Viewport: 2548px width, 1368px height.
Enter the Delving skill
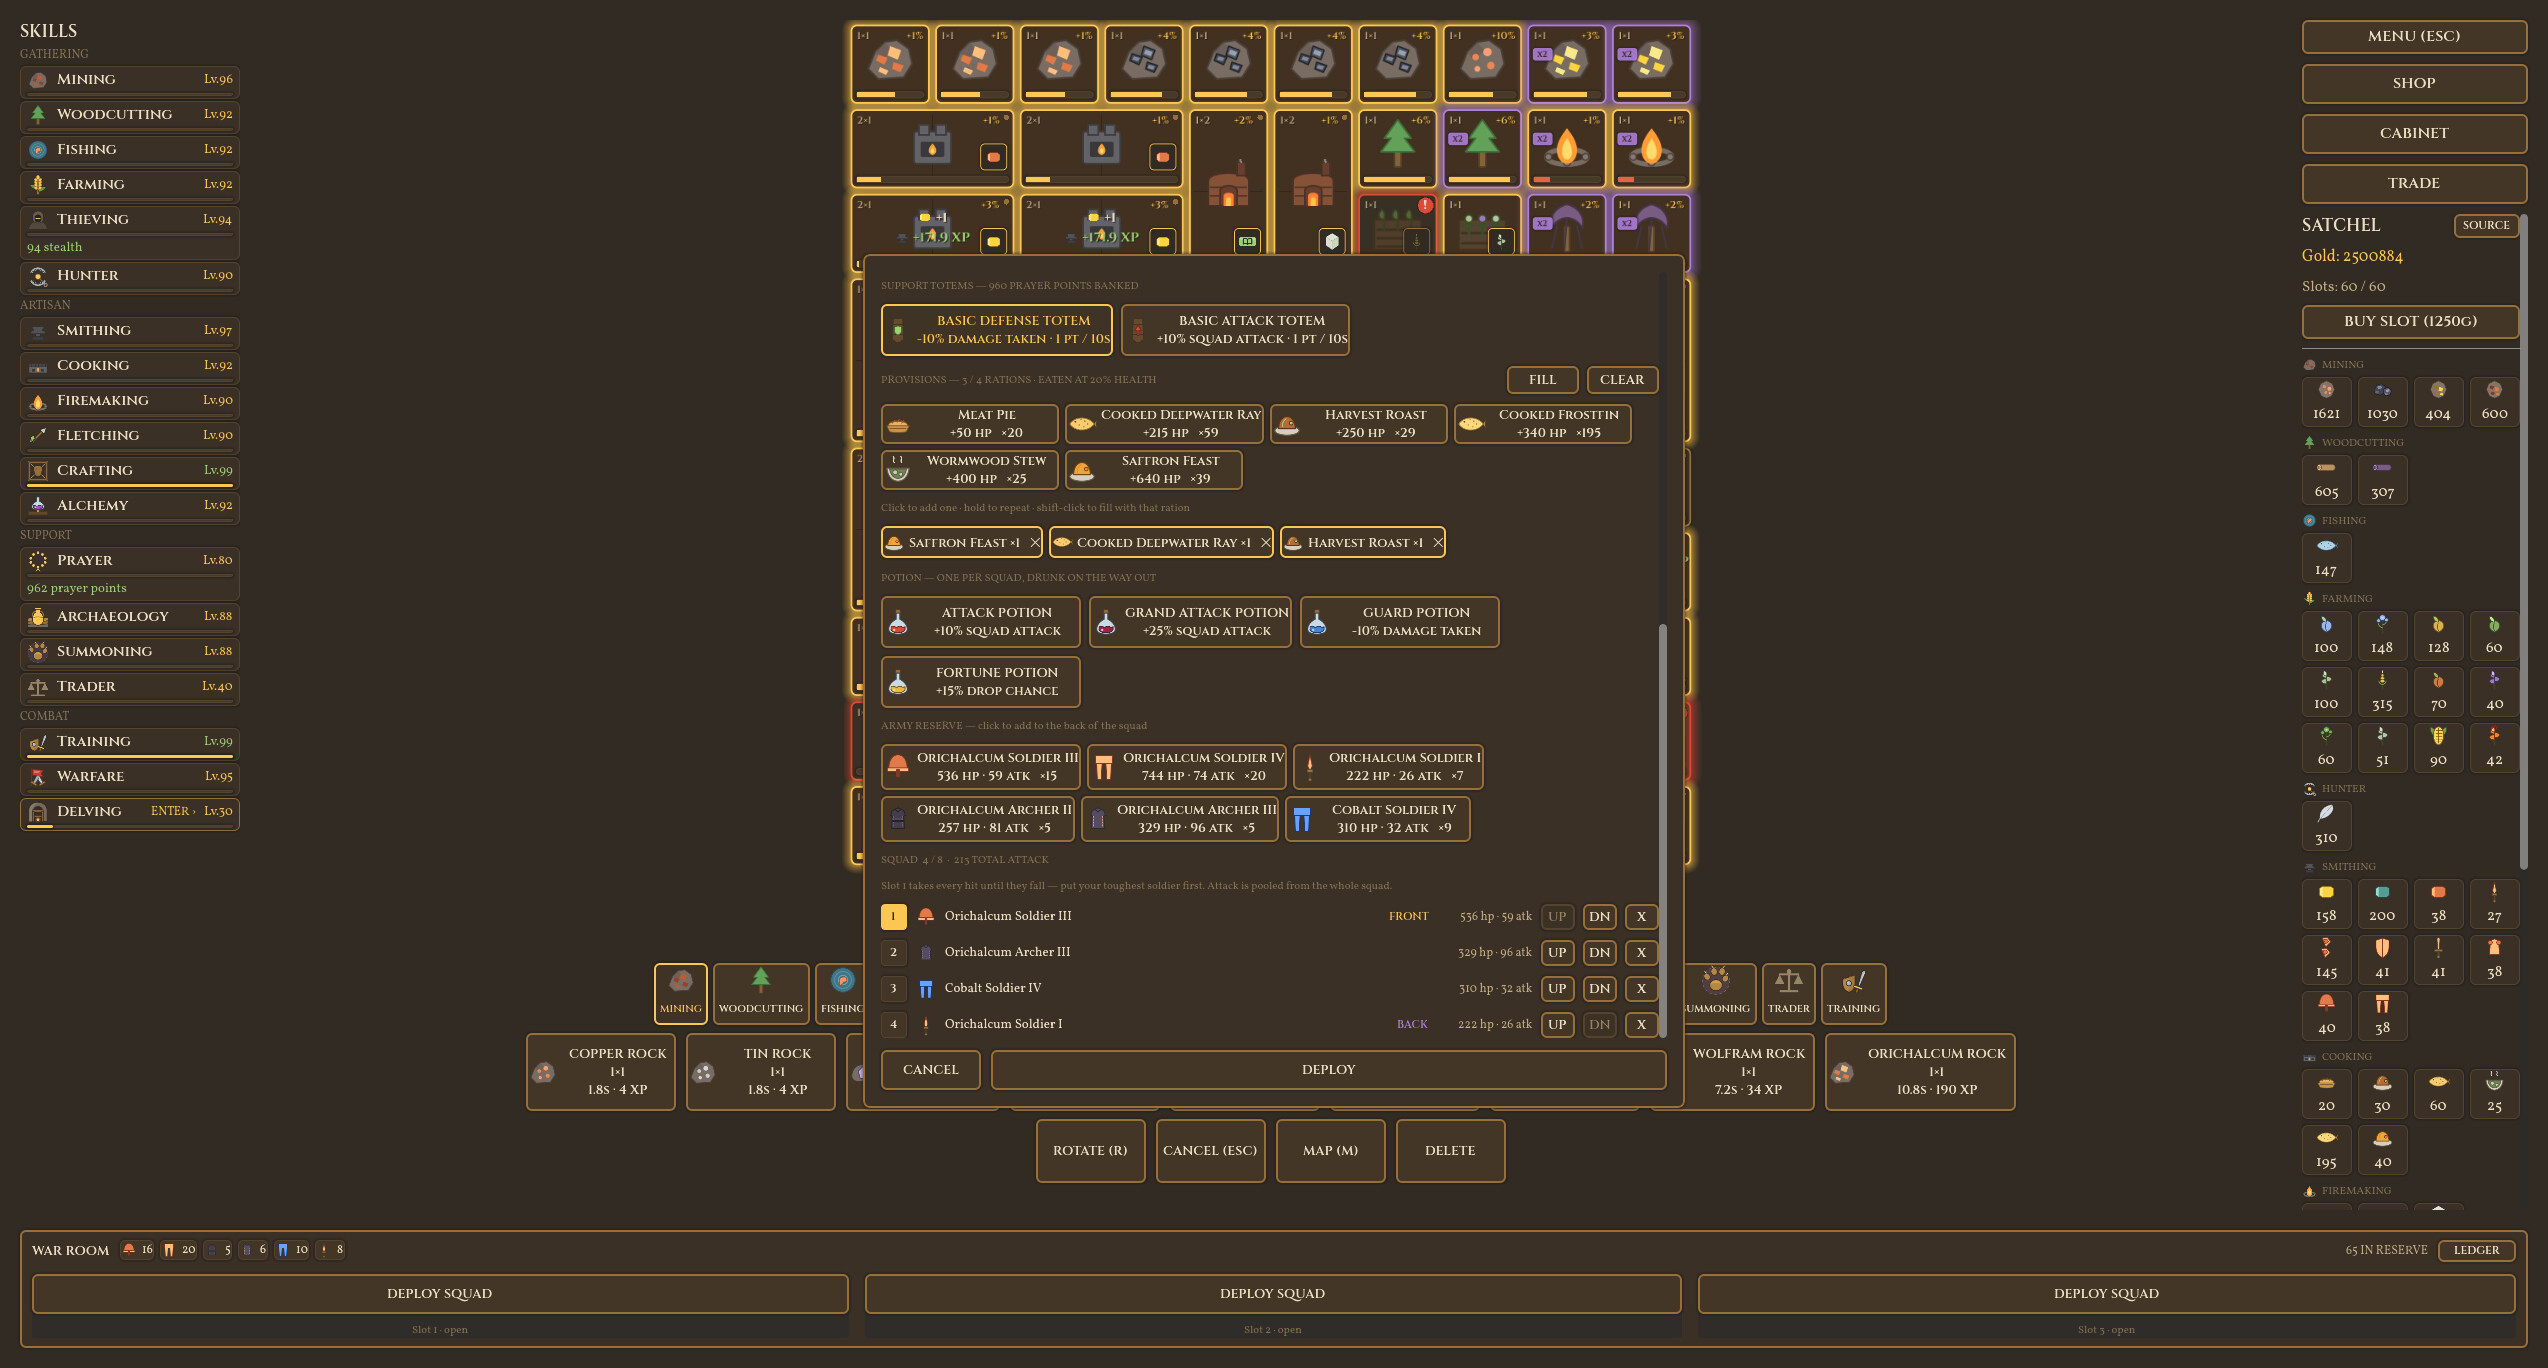[x=129, y=813]
